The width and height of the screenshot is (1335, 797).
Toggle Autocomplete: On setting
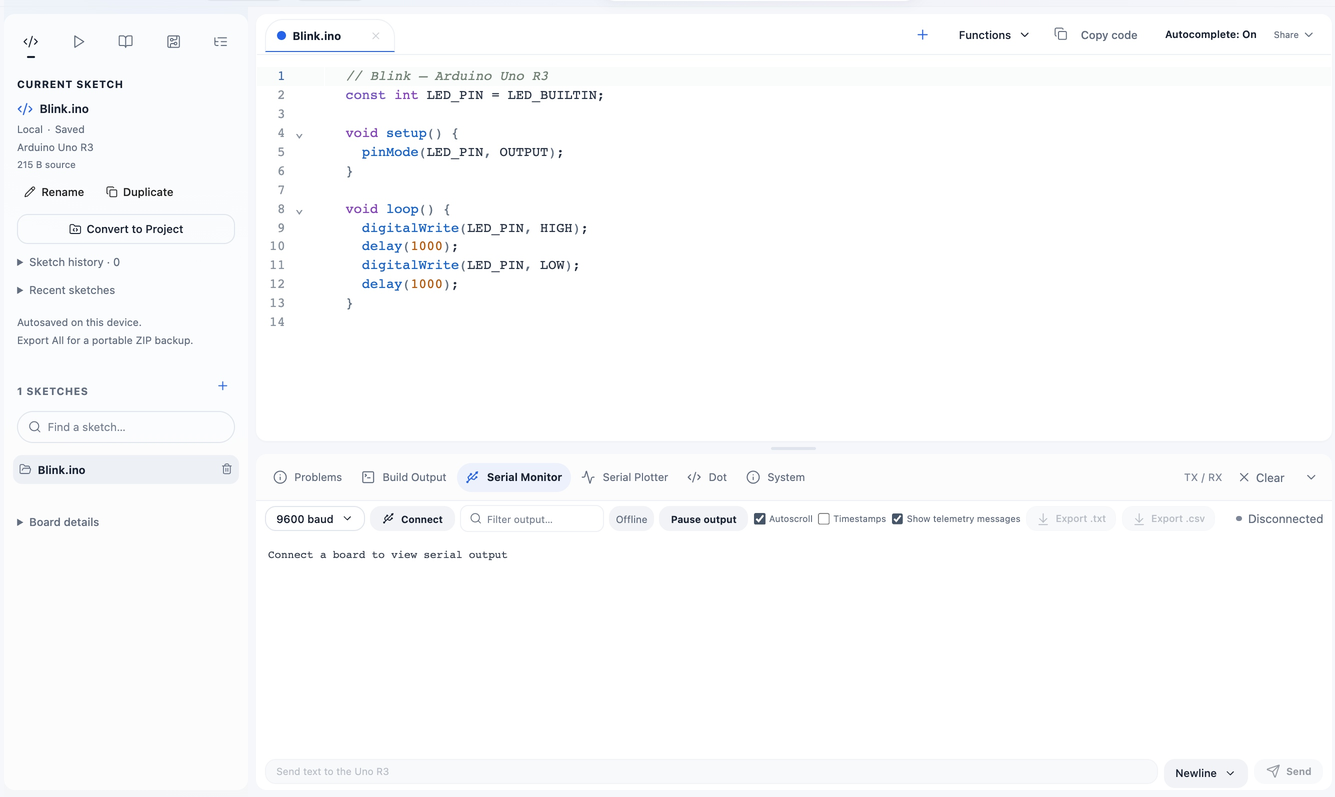tap(1210, 34)
